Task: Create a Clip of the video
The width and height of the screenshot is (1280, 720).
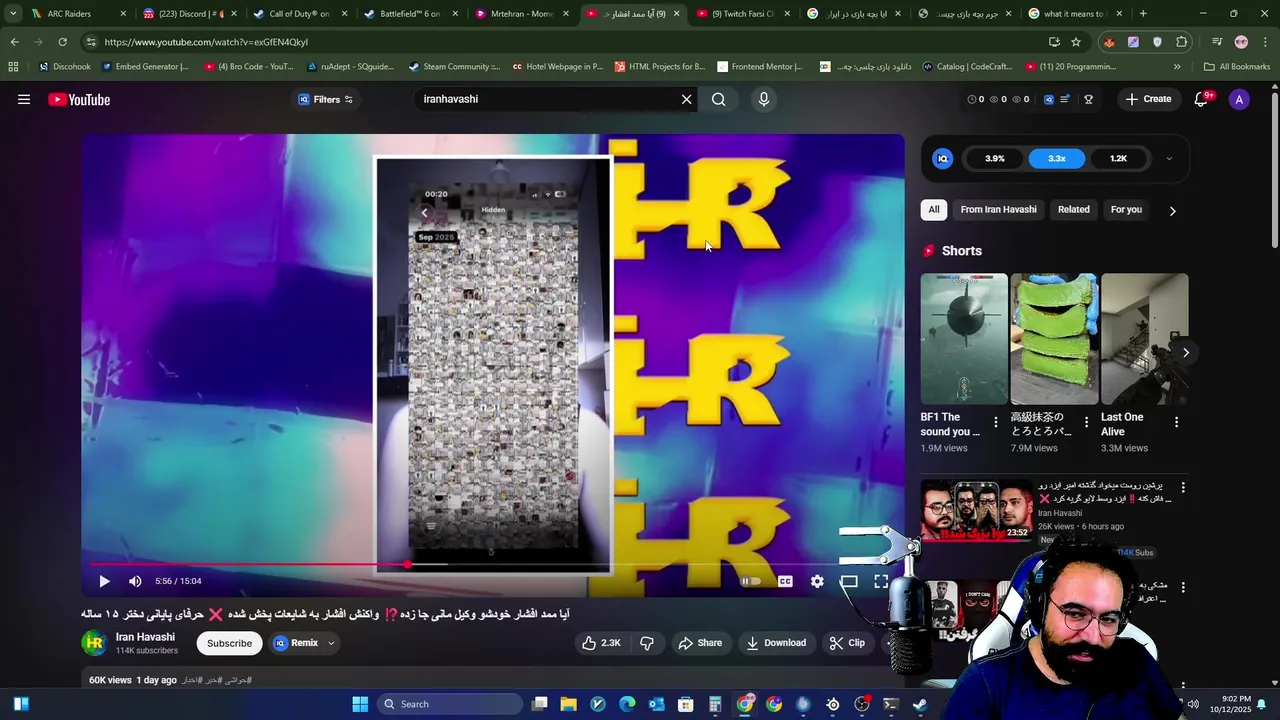Action: [x=847, y=643]
